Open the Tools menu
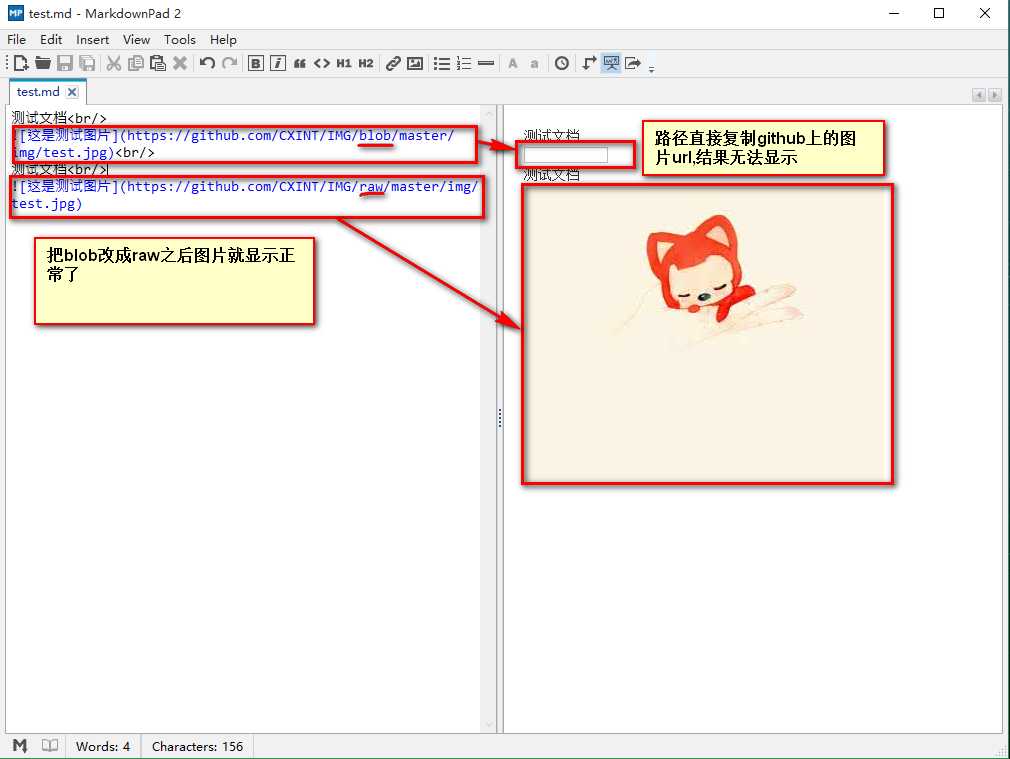Screen dimensions: 1010x759 tap(180, 39)
